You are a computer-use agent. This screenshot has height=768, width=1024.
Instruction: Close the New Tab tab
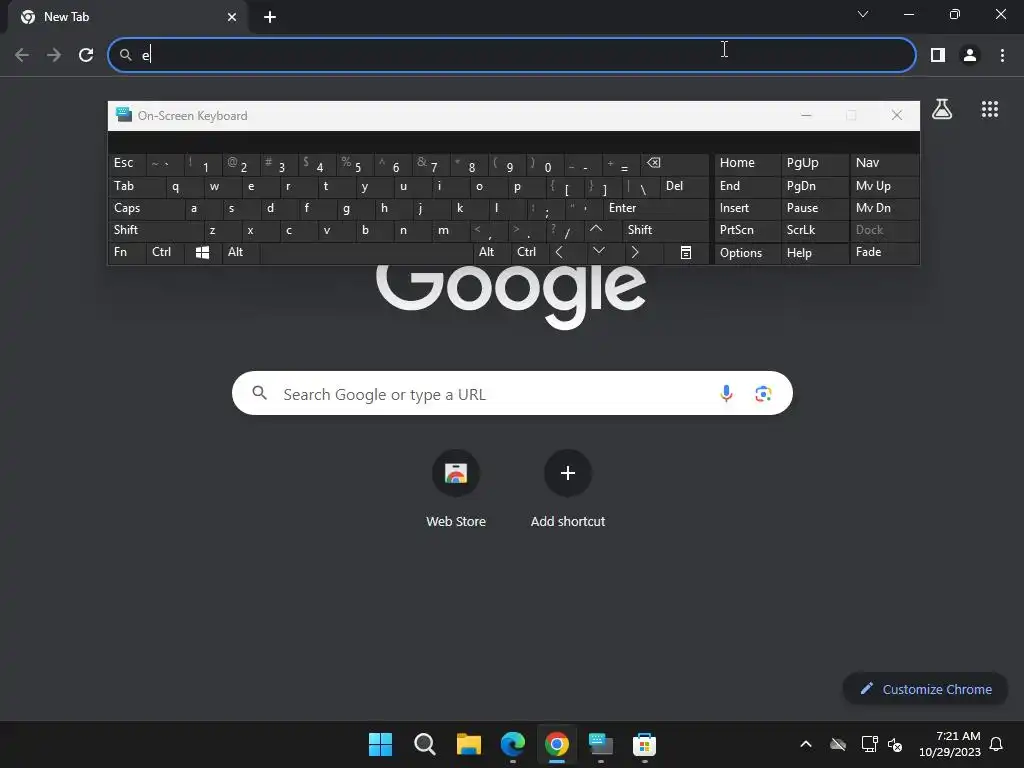pos(232,17)
